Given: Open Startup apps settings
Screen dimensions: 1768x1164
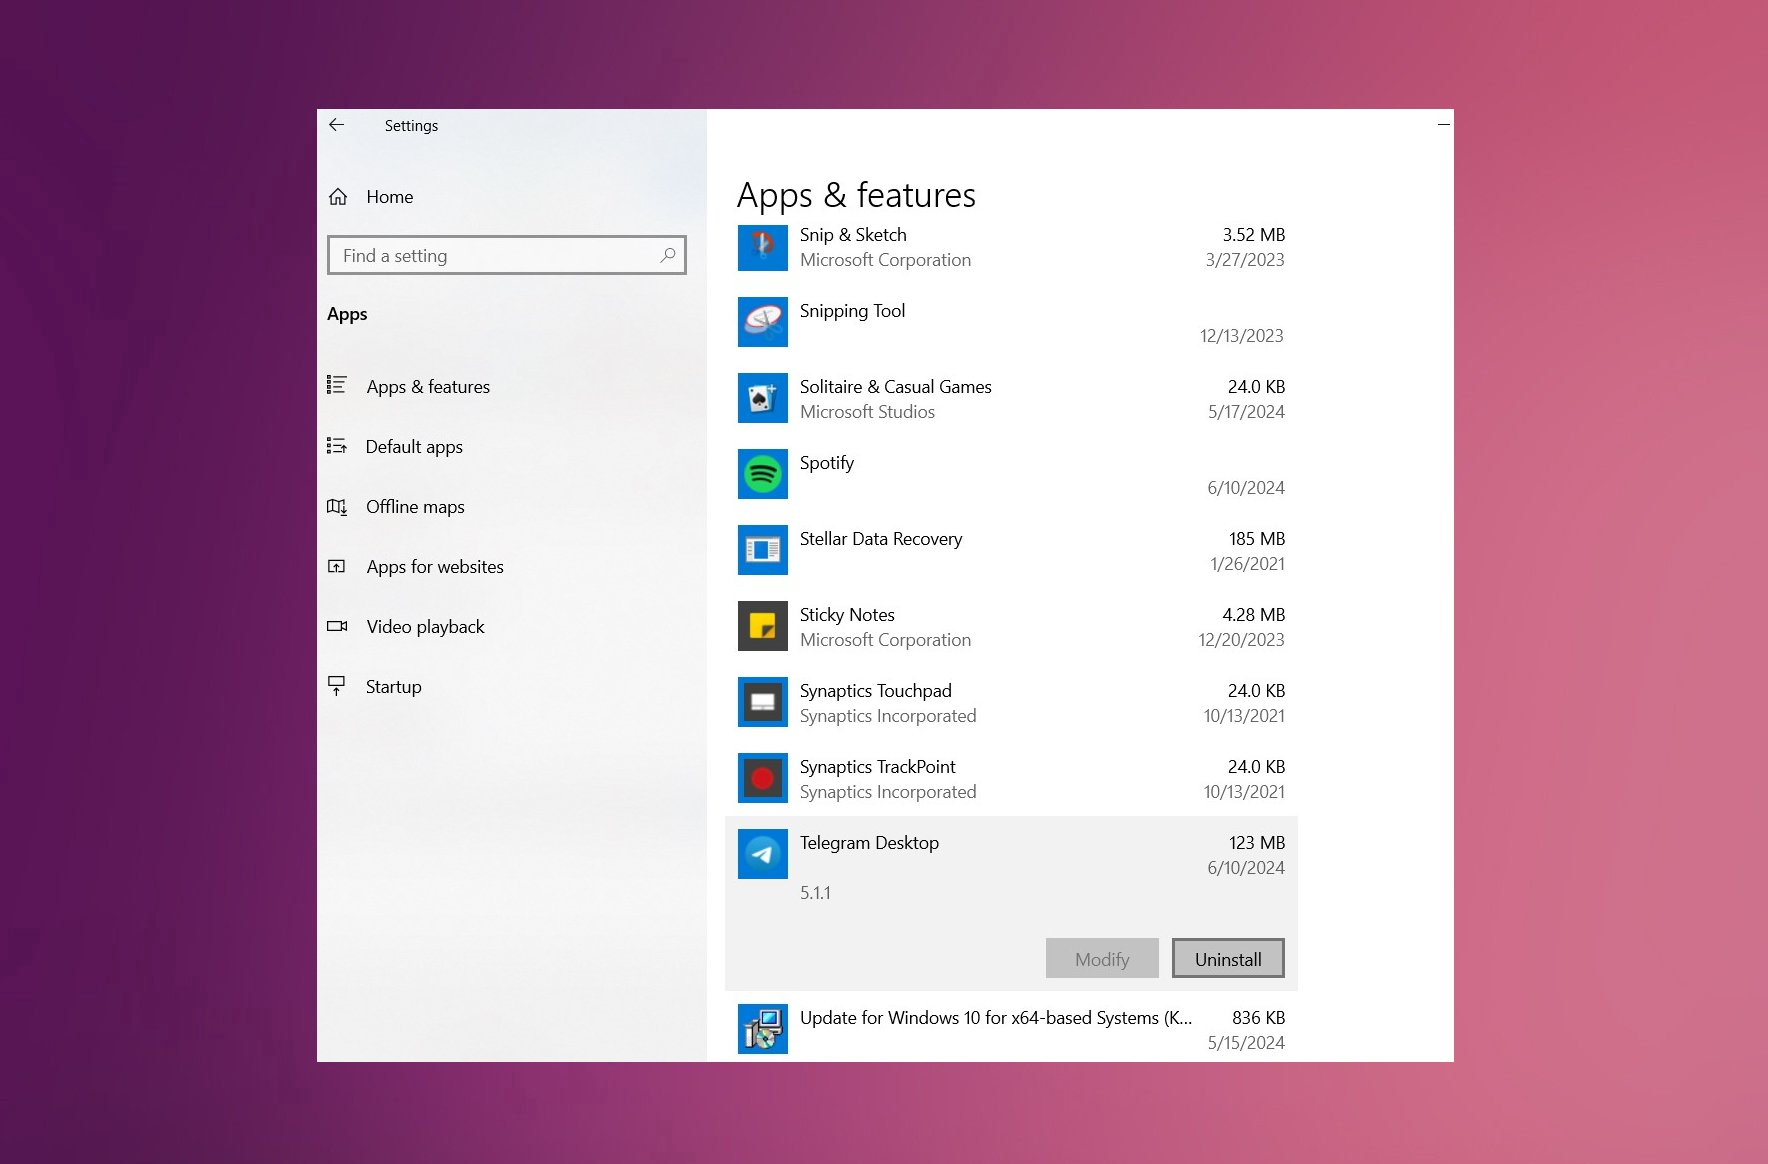Looking at the screenshot, I should point(394,687).
